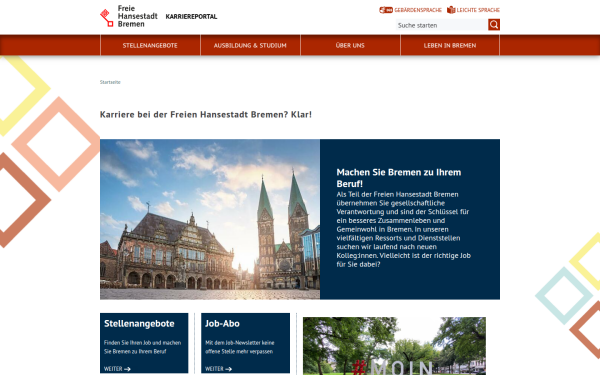Click Weiter in the Job-Abo card
The height and width of the screenshot is (375, 600).
218,369
